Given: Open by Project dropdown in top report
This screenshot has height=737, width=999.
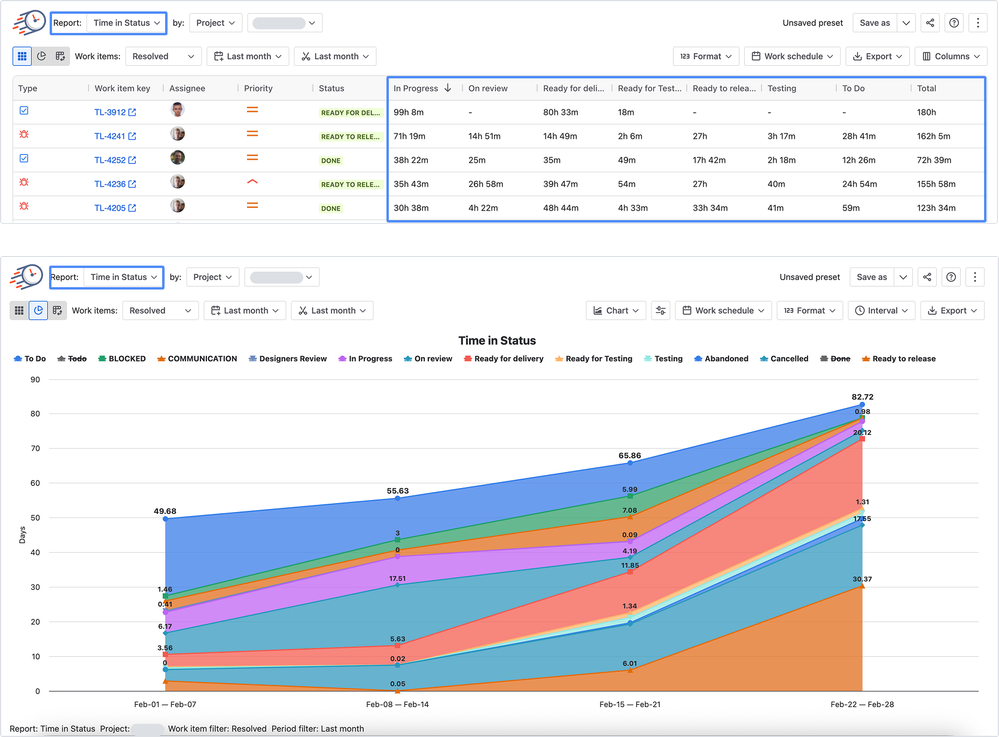Looking at the screenshot, I should [x=215, y=23].
